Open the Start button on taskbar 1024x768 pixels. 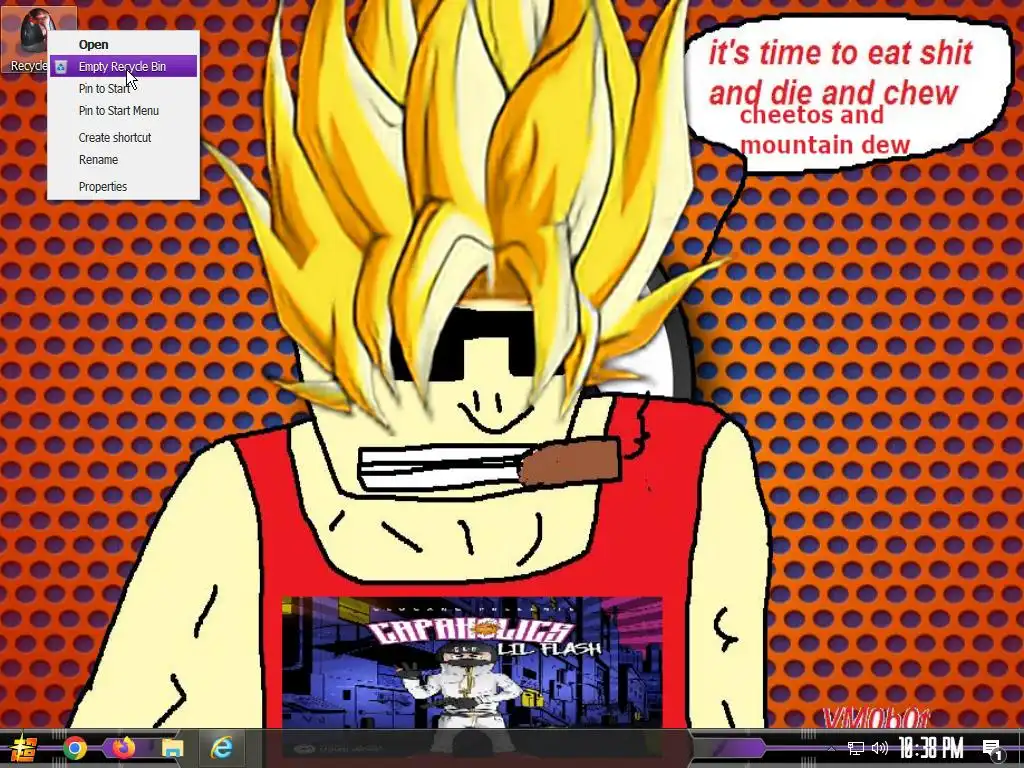(x=25, y=748)
